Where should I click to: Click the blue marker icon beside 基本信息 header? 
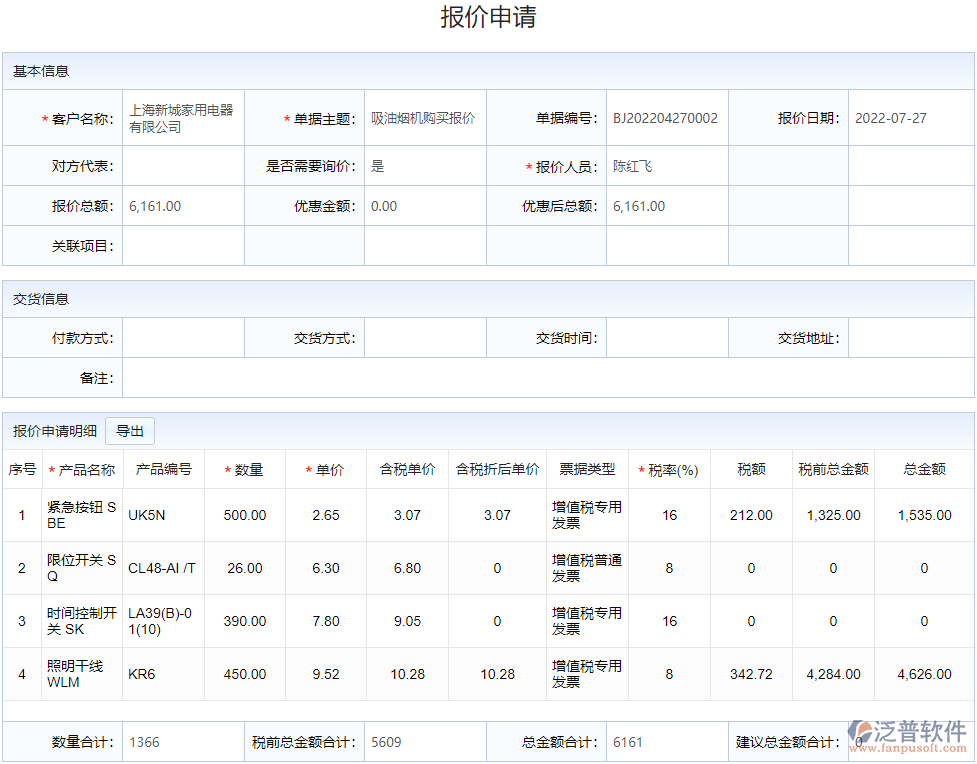coord(14,70)
